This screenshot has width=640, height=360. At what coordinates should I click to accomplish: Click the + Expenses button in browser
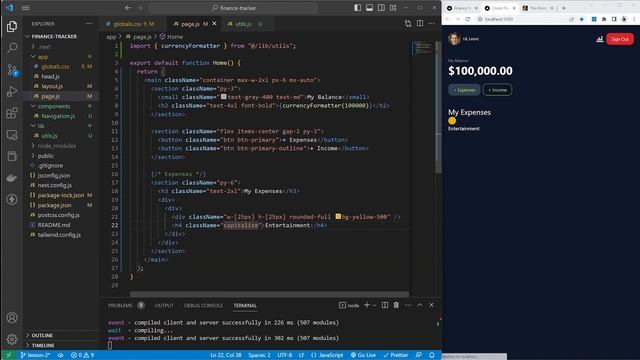click(464, 90)
